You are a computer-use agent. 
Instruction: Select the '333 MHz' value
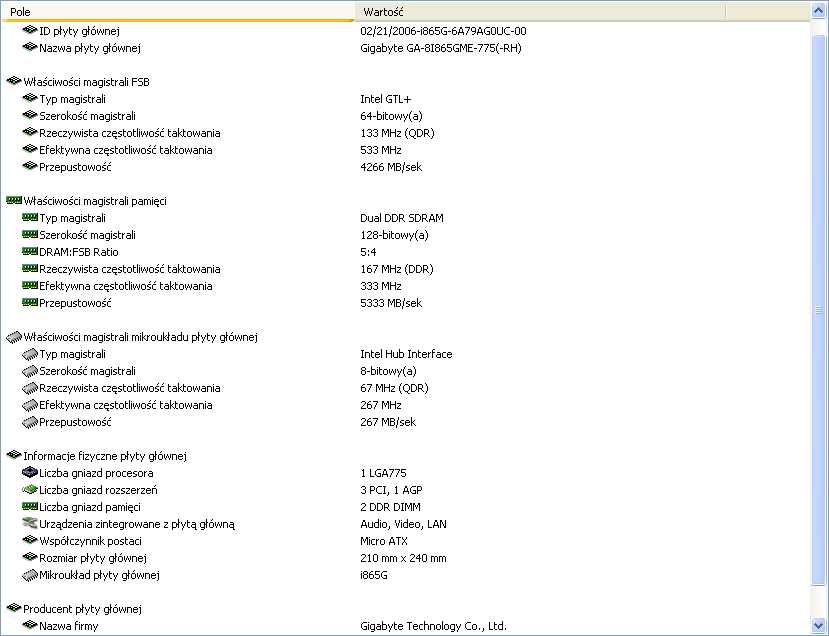coord(381,286)
